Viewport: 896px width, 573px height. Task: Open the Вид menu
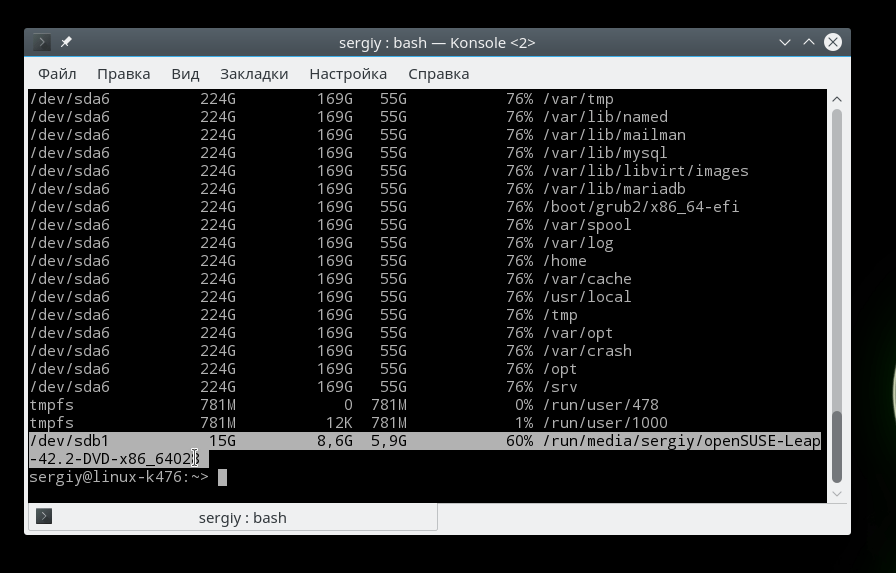(x=185, y=74)
